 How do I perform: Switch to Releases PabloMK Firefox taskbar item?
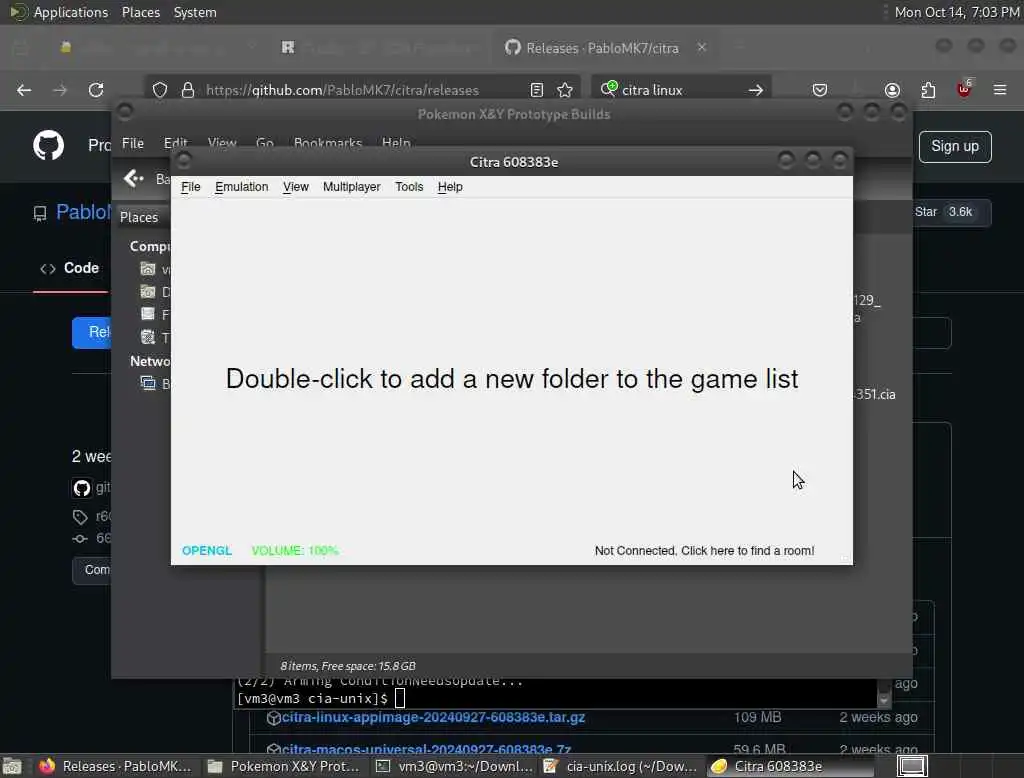click(116, 766)
